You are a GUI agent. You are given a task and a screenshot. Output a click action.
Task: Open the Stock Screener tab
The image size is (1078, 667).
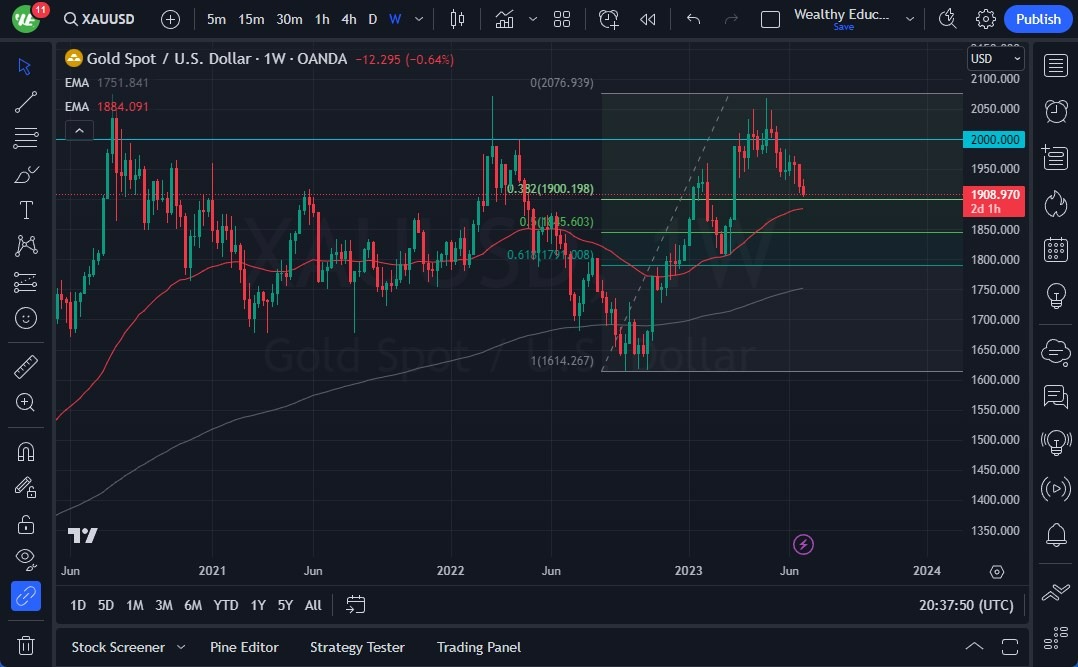118,647
